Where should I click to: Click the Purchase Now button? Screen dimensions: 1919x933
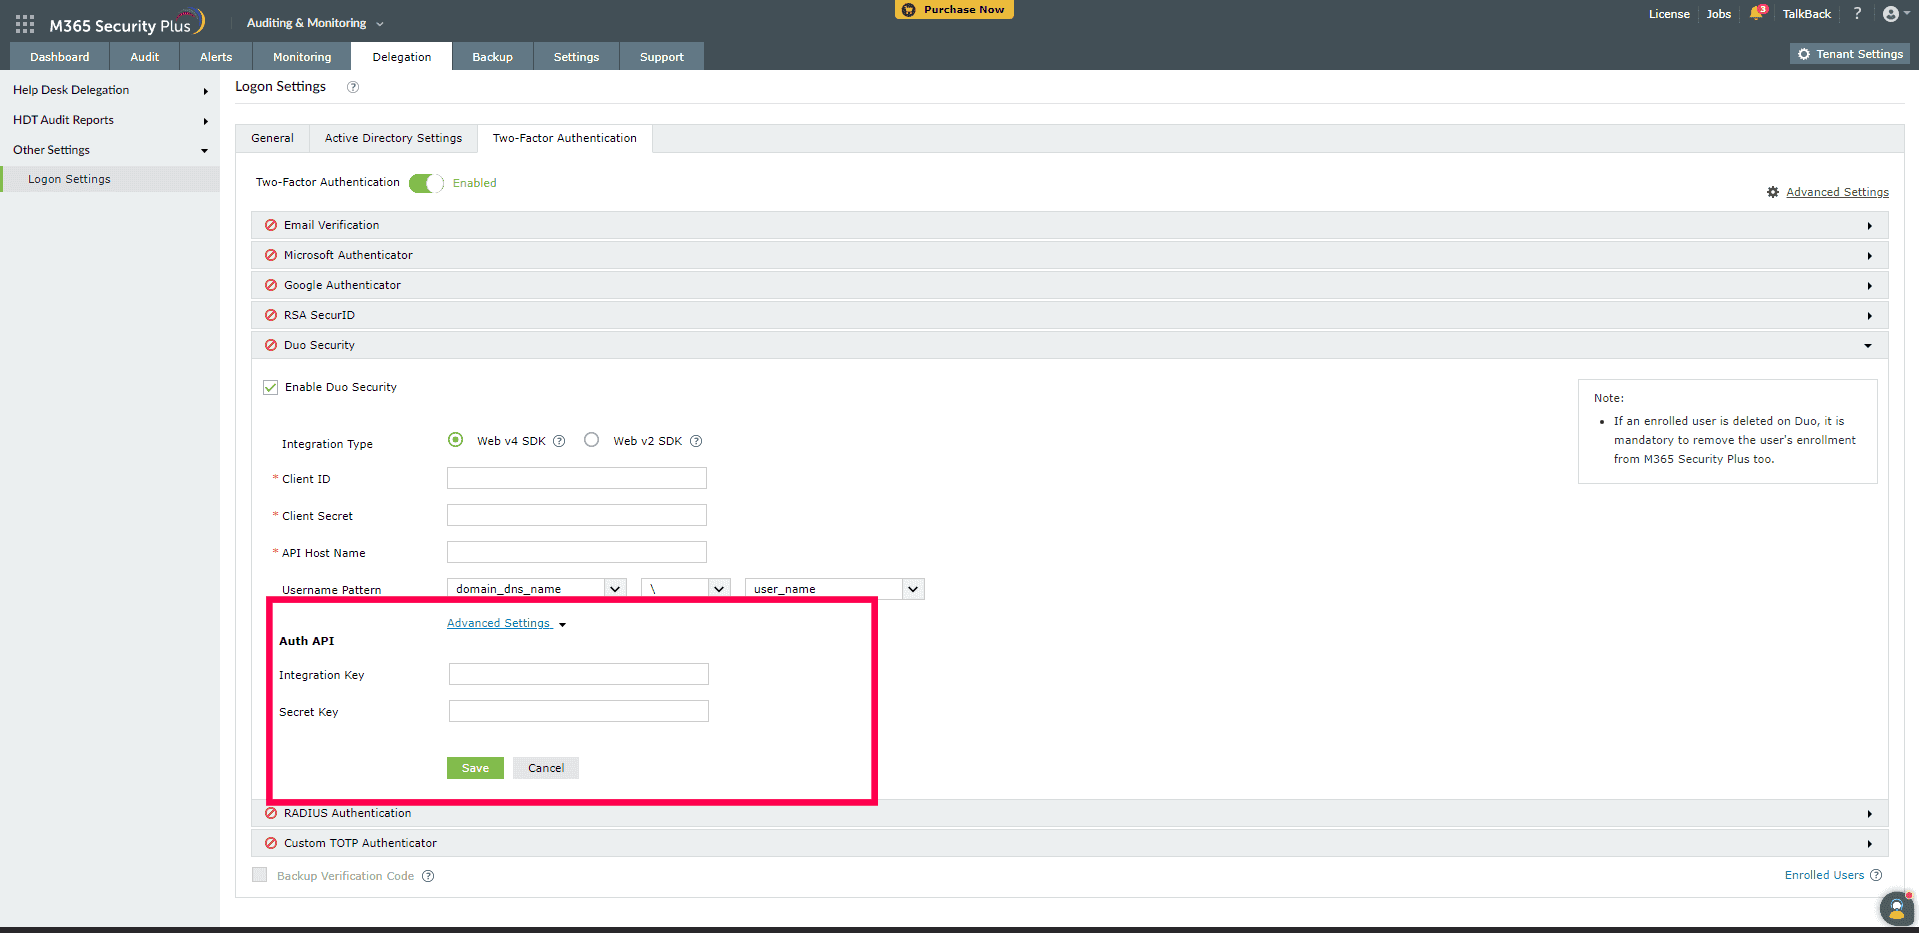pos(954,10)
